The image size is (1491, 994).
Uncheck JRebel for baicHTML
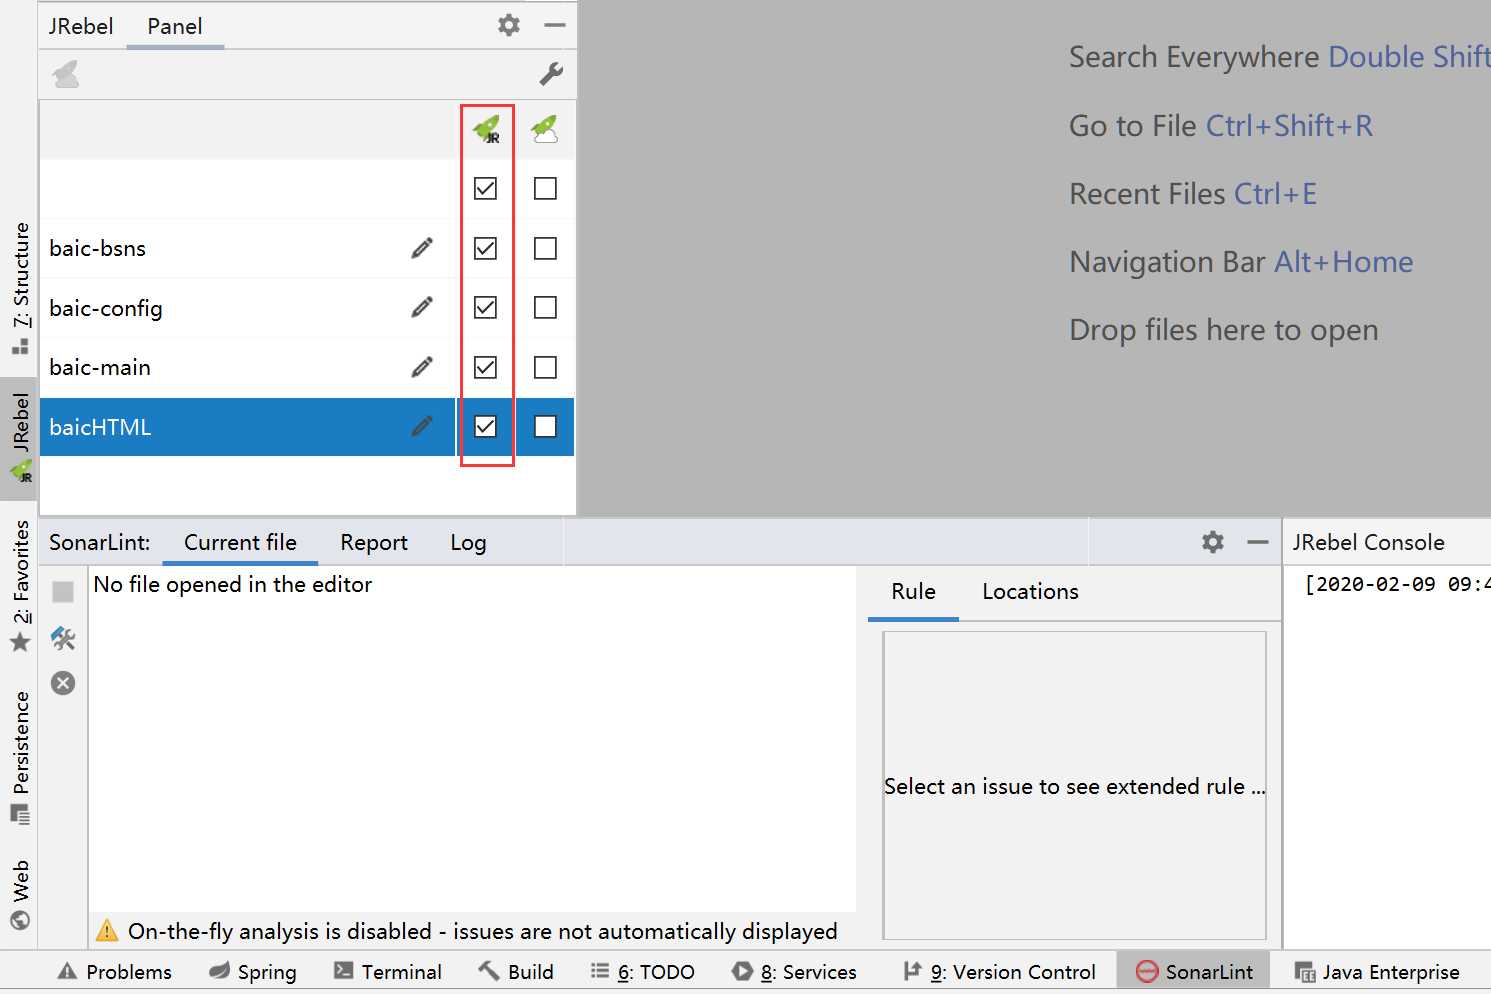(485, 427)
